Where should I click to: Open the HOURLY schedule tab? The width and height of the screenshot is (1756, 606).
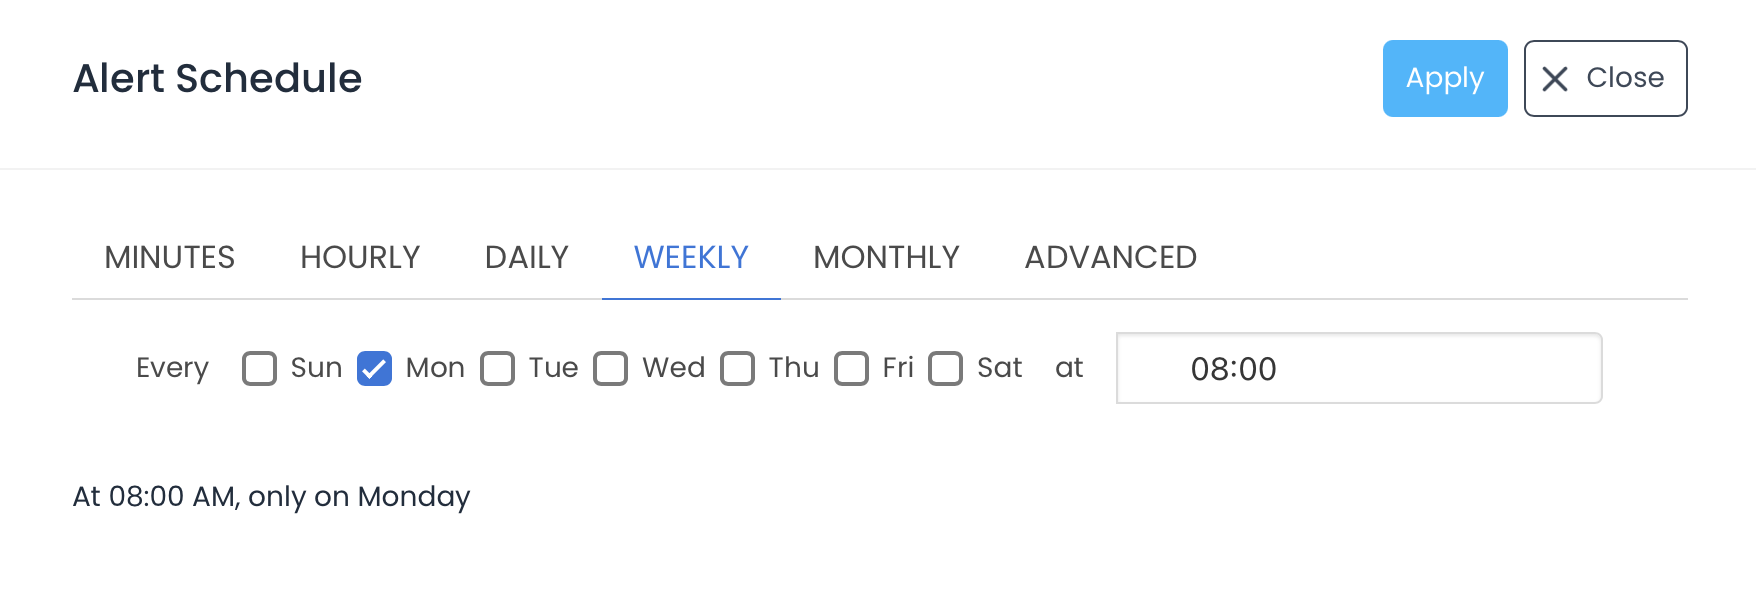click(360, 258)
